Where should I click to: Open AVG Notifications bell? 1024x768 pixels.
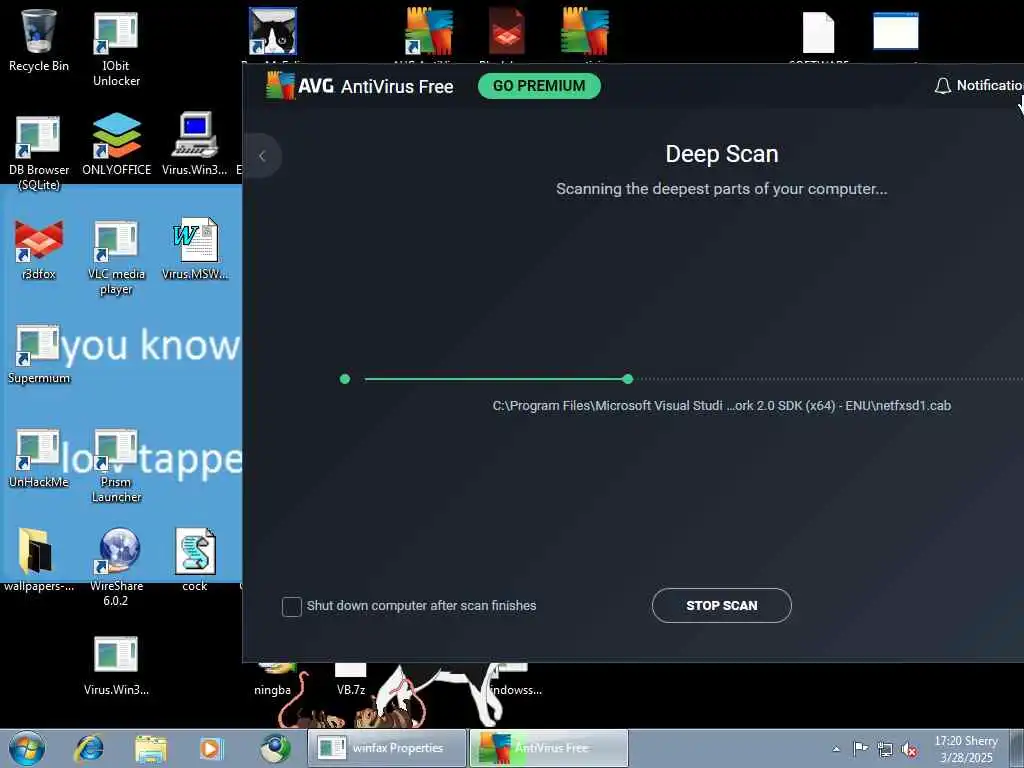(x=942, y=86)
